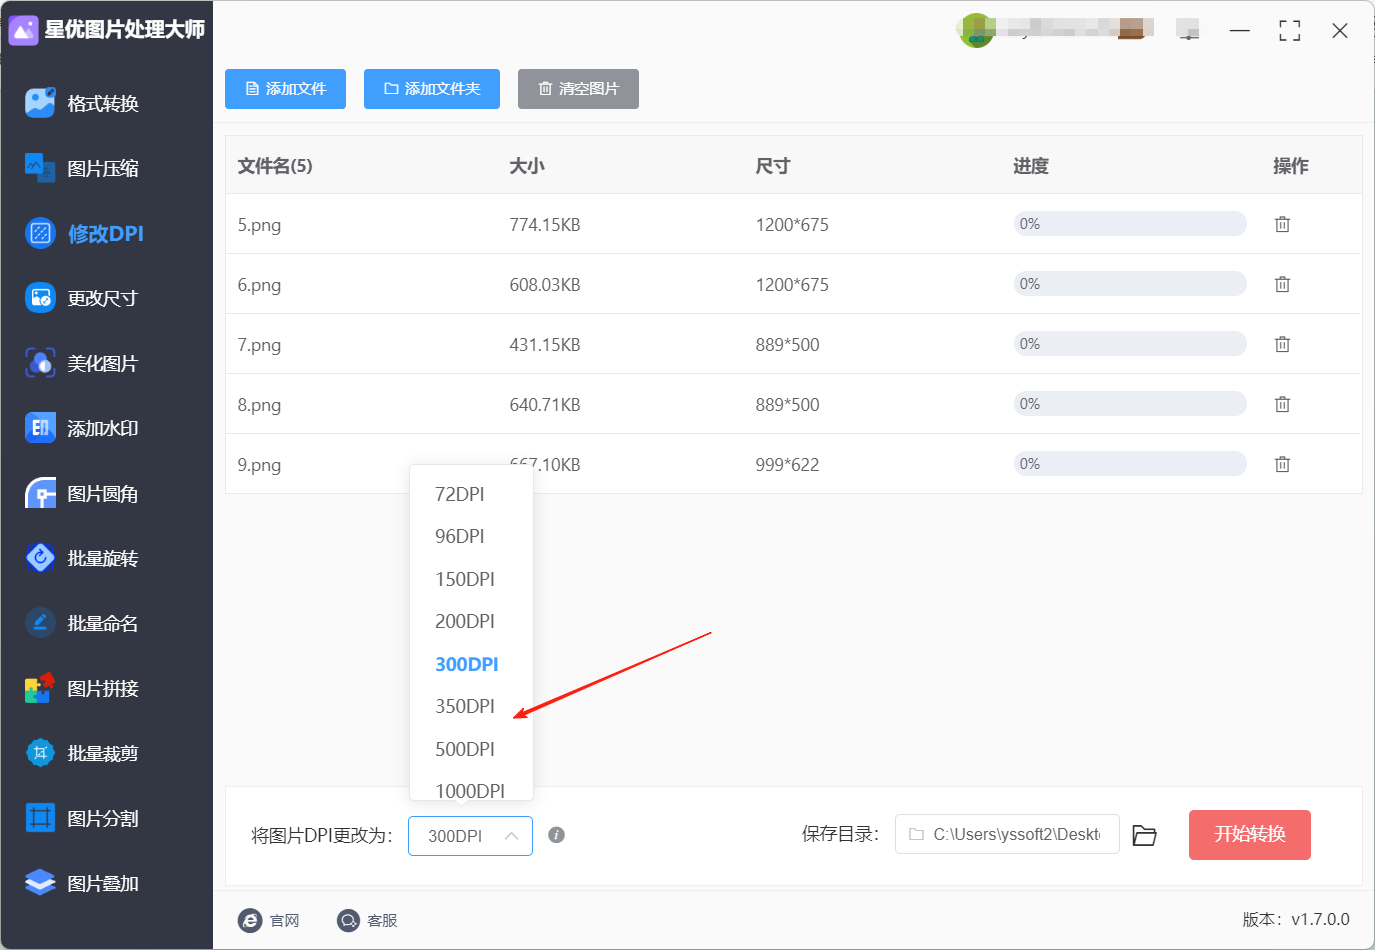
Task: Click the save directory path field
Action: (1007, 834)
